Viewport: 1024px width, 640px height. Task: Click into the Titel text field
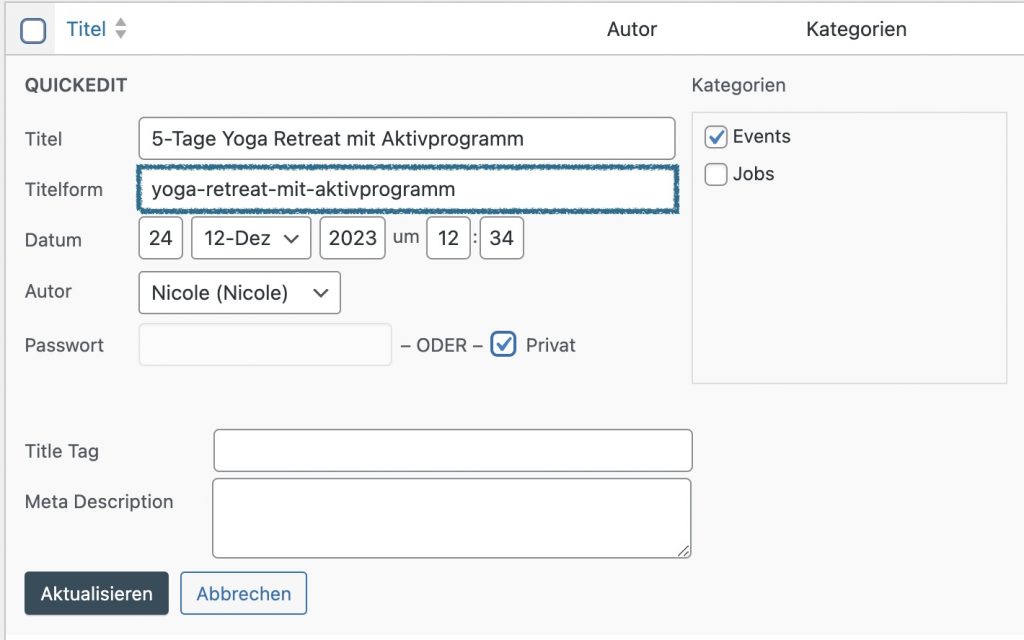pos(407,138)
